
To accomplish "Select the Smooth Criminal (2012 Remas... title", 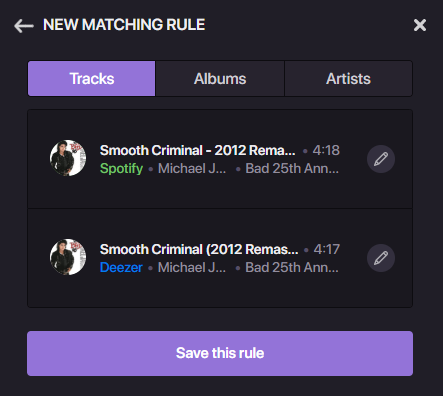I will coord(199,249).
